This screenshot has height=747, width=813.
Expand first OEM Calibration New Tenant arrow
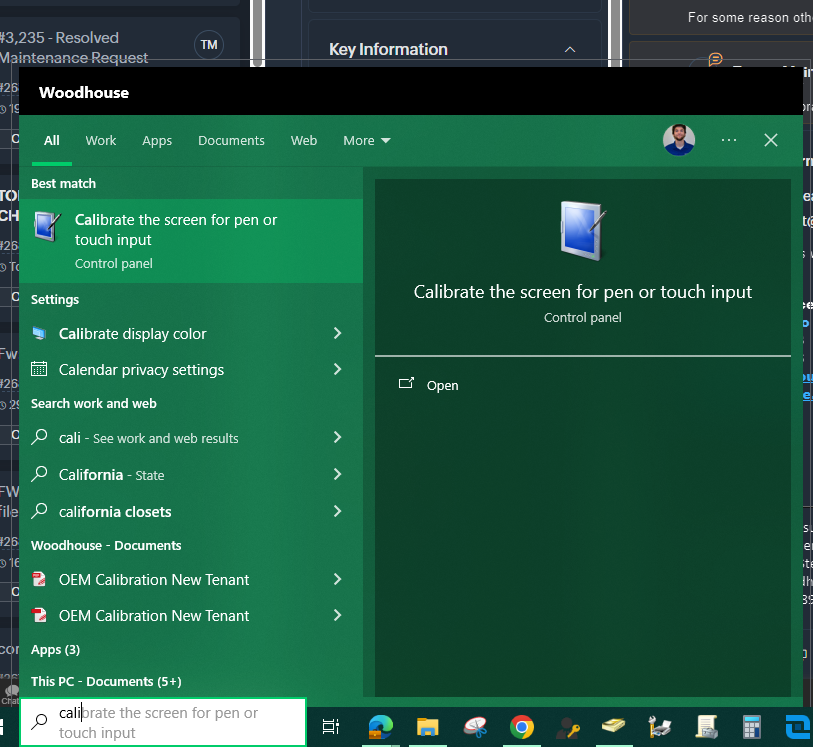(338, 579)
